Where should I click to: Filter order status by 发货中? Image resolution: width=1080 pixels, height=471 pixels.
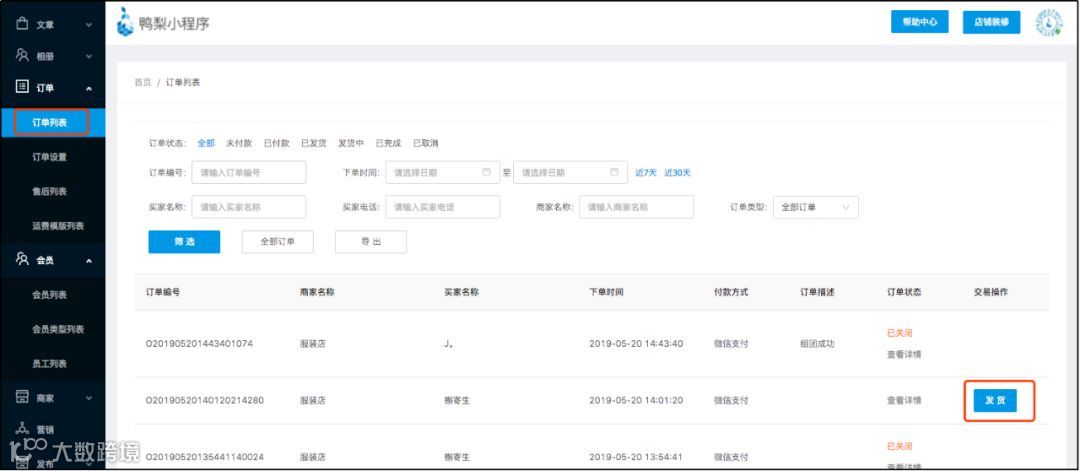coord(351,143)
